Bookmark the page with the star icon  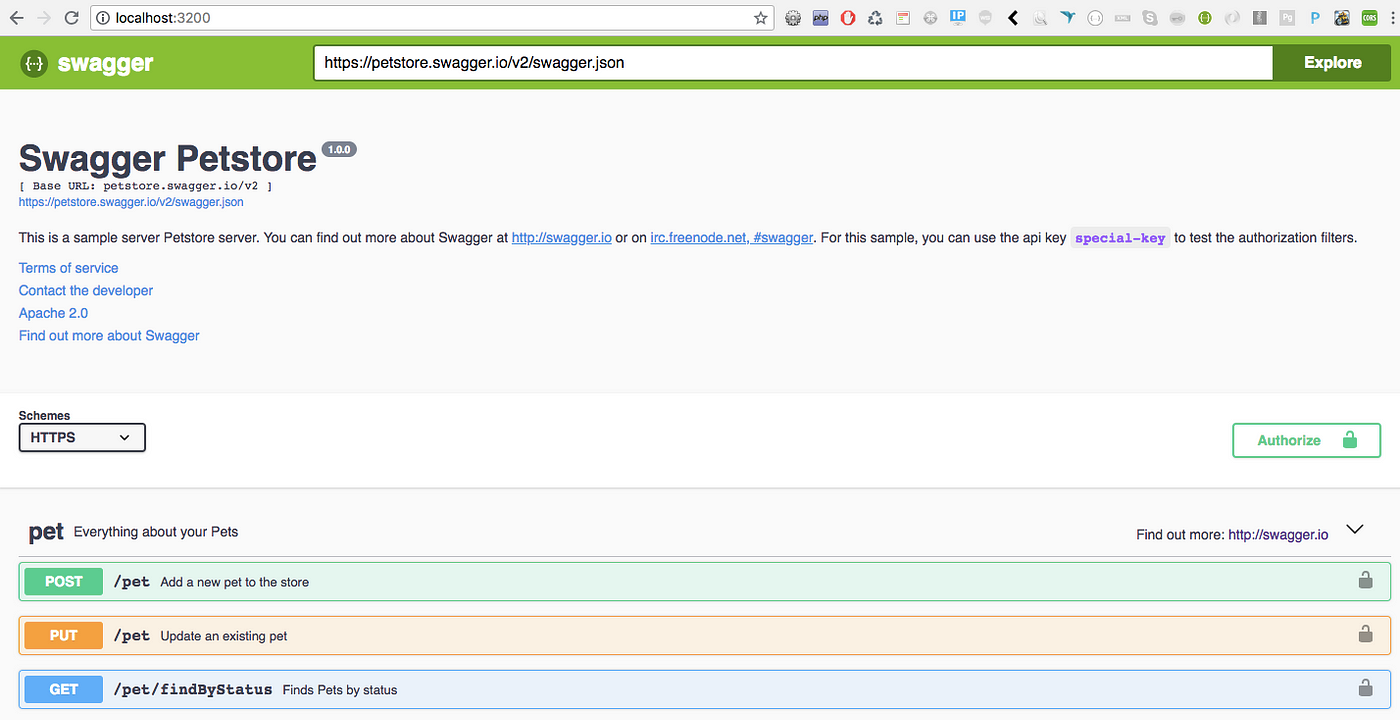(x=761, y=18)
